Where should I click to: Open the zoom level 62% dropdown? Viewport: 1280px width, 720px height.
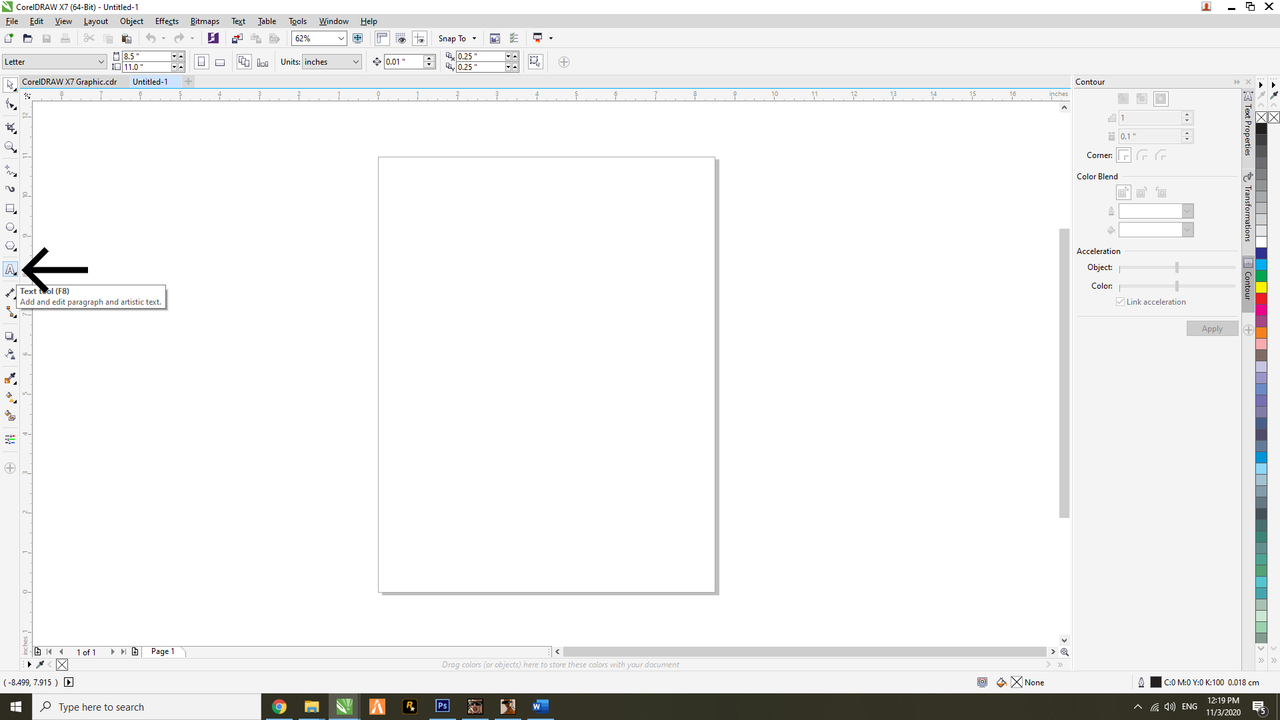(x=341, y=38)
